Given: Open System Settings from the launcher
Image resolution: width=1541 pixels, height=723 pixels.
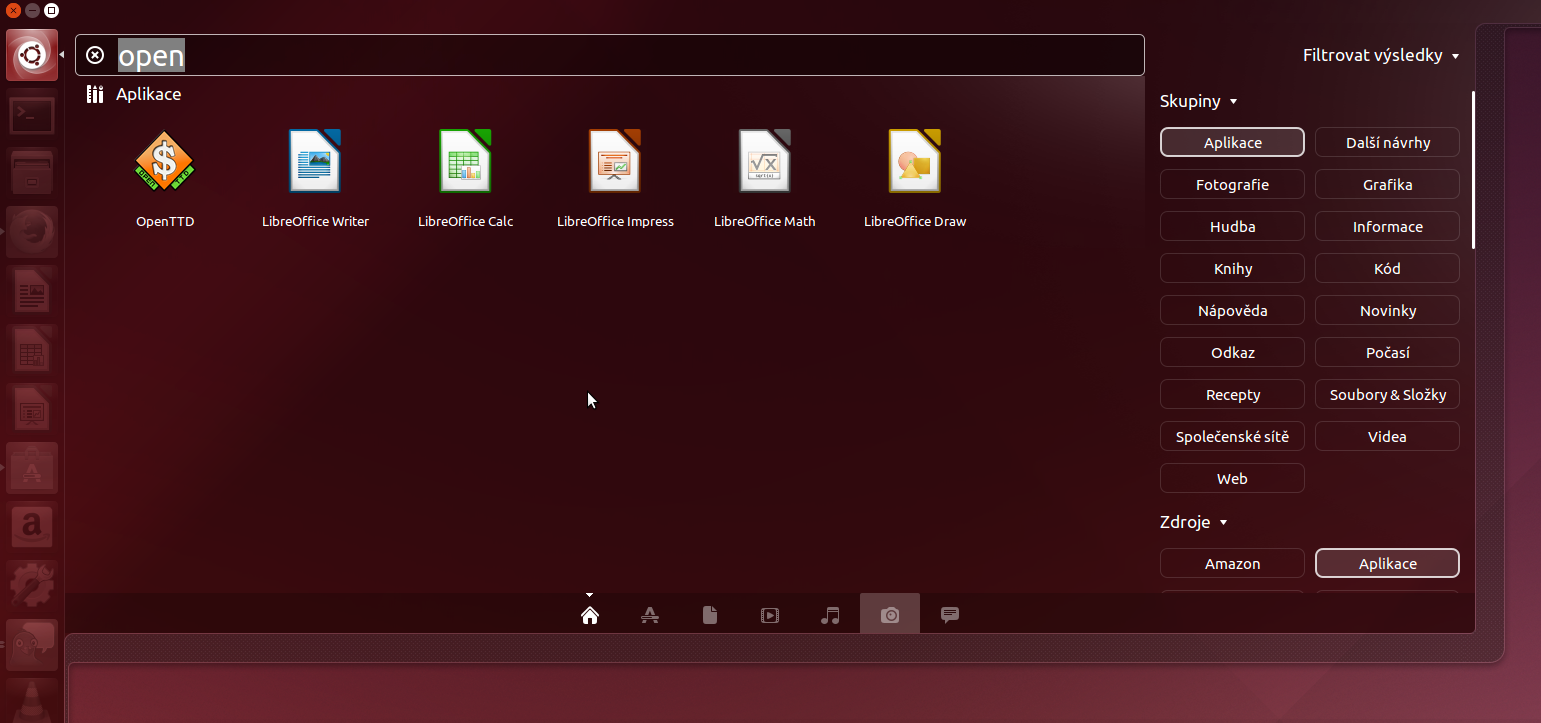Looking at the screenshot, I should [32, 586].
